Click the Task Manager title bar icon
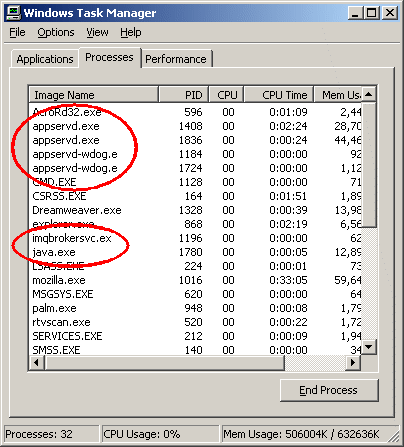 point(14,13)
